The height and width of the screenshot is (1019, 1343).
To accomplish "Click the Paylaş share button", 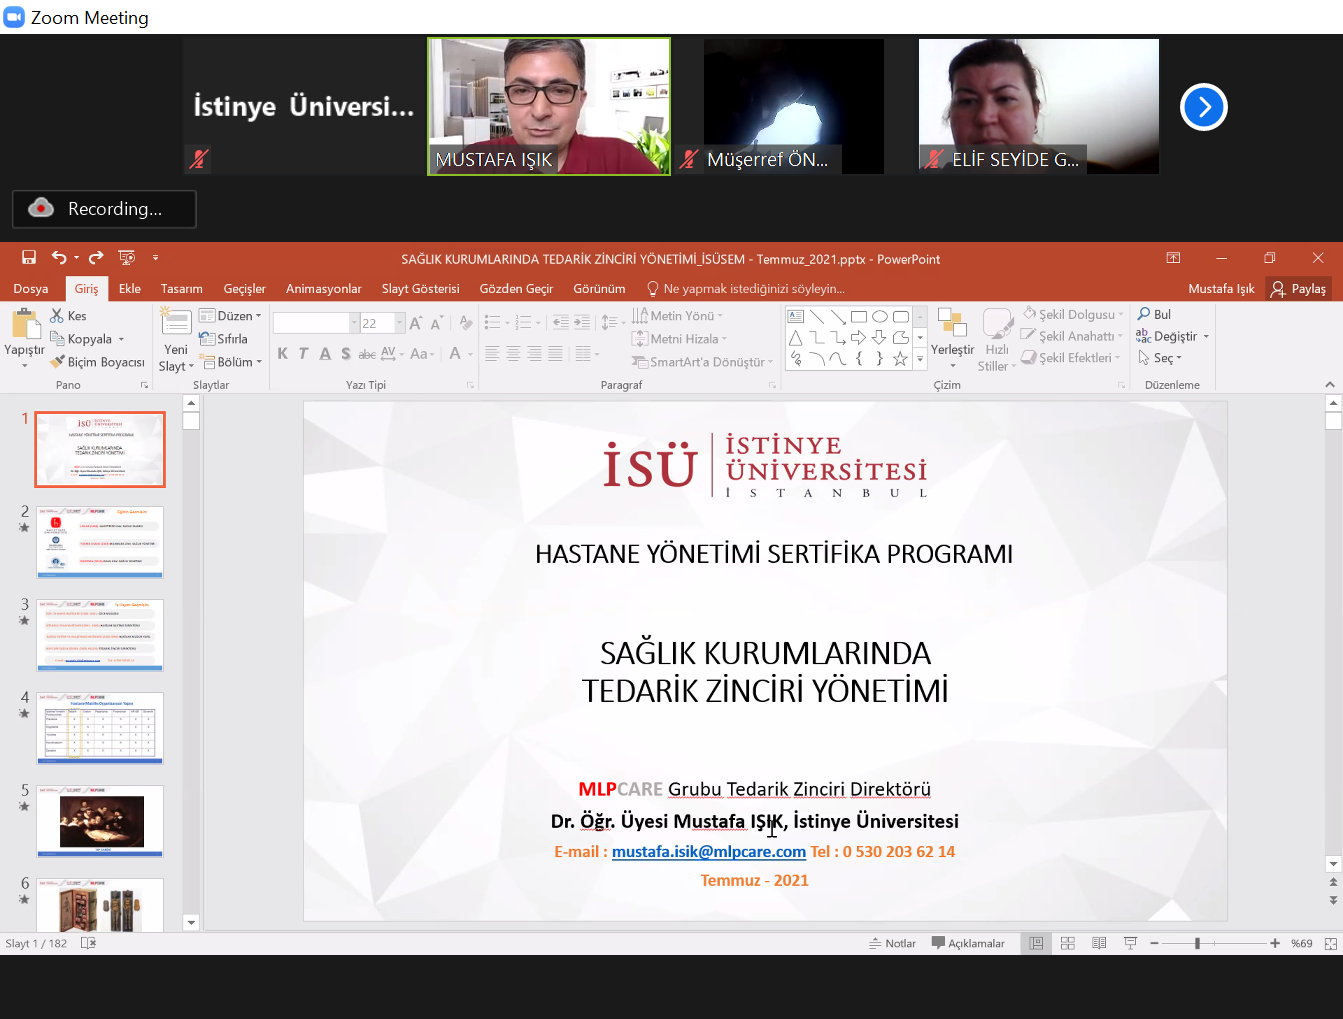I will pos(1298,289).
